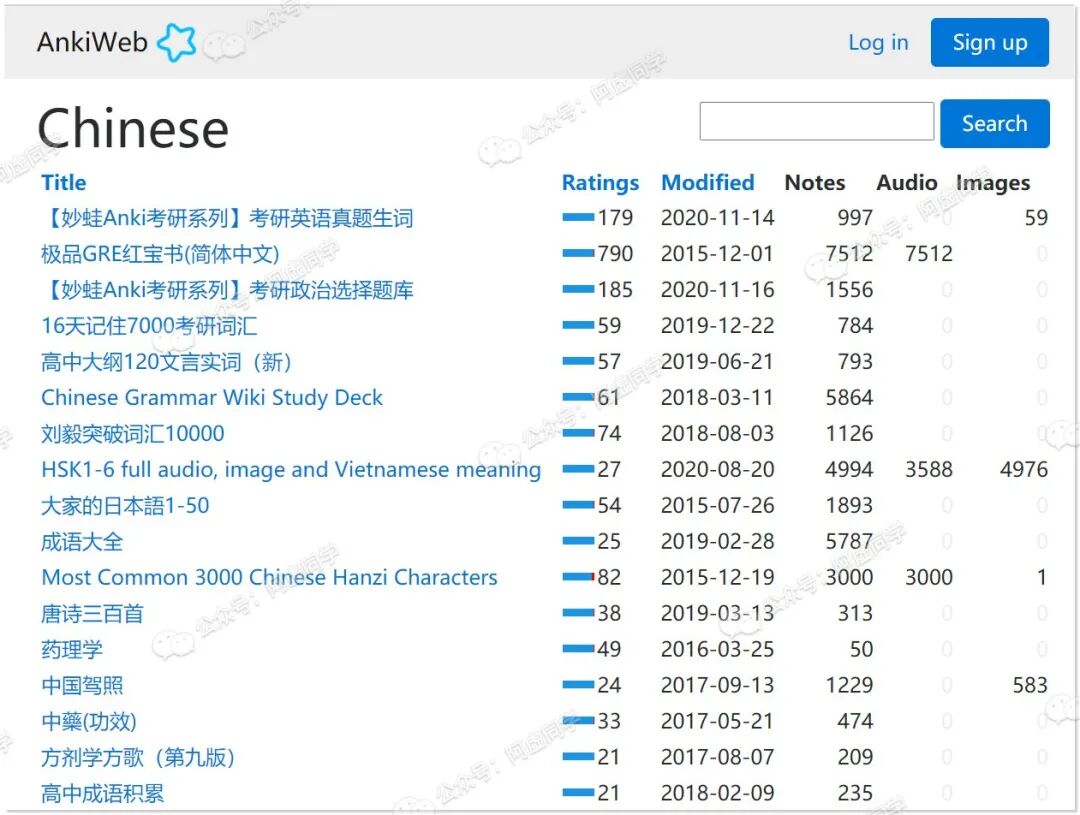1080x815 pixels.
Task: Click the Notes column header
Action: (x=815, y=183)
